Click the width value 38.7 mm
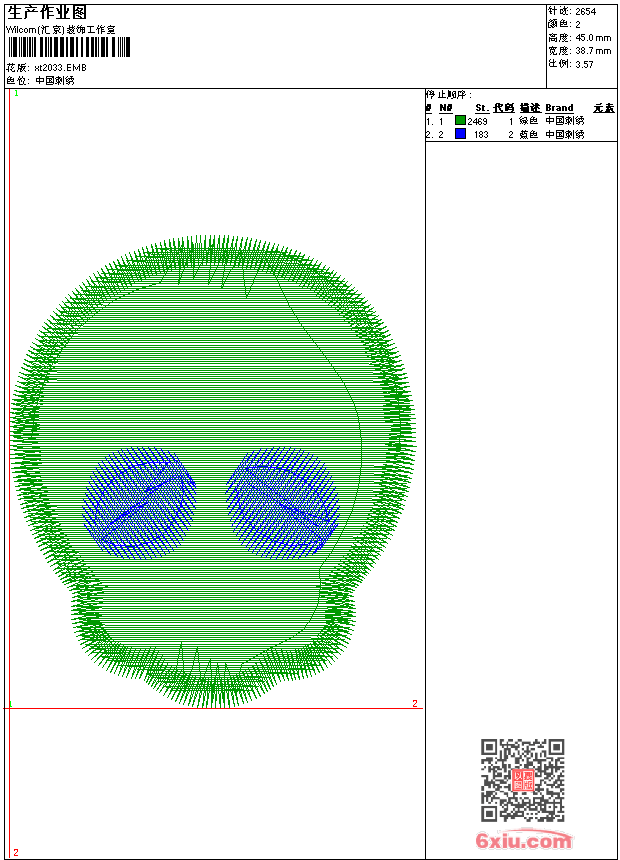Viewport: 620px width, 860px height. tap(592, 50)
